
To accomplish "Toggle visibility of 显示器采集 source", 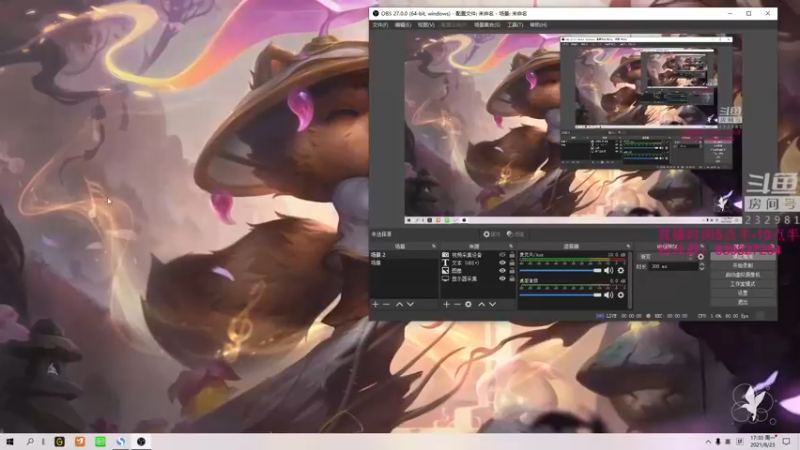I will 502,279.
